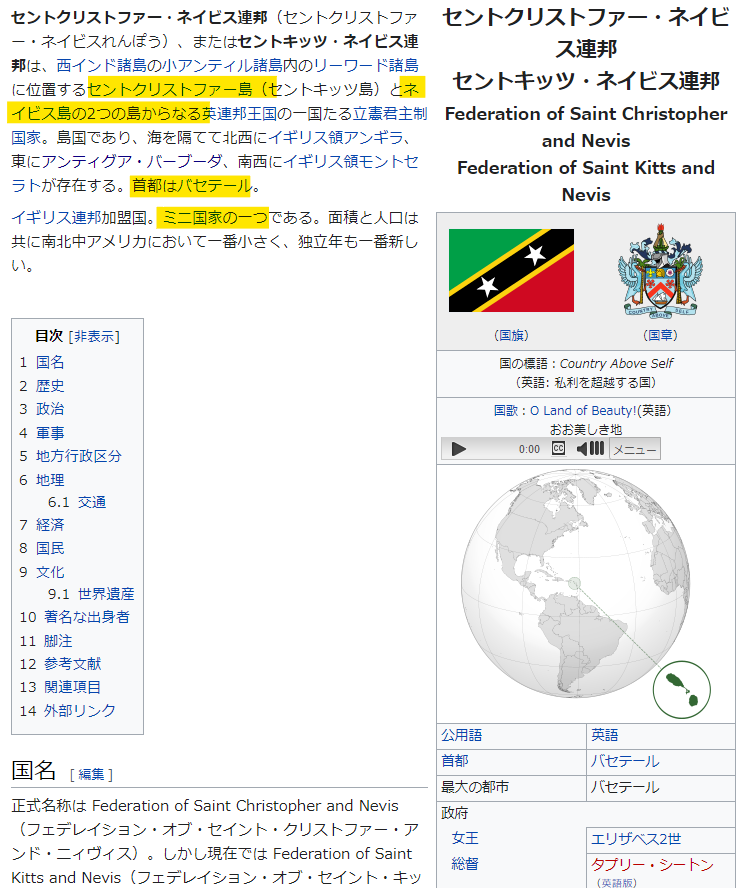This screenshot has width=742, height=888.
Task: Open the O Land of Beauty! link
Action: point(583,411)
